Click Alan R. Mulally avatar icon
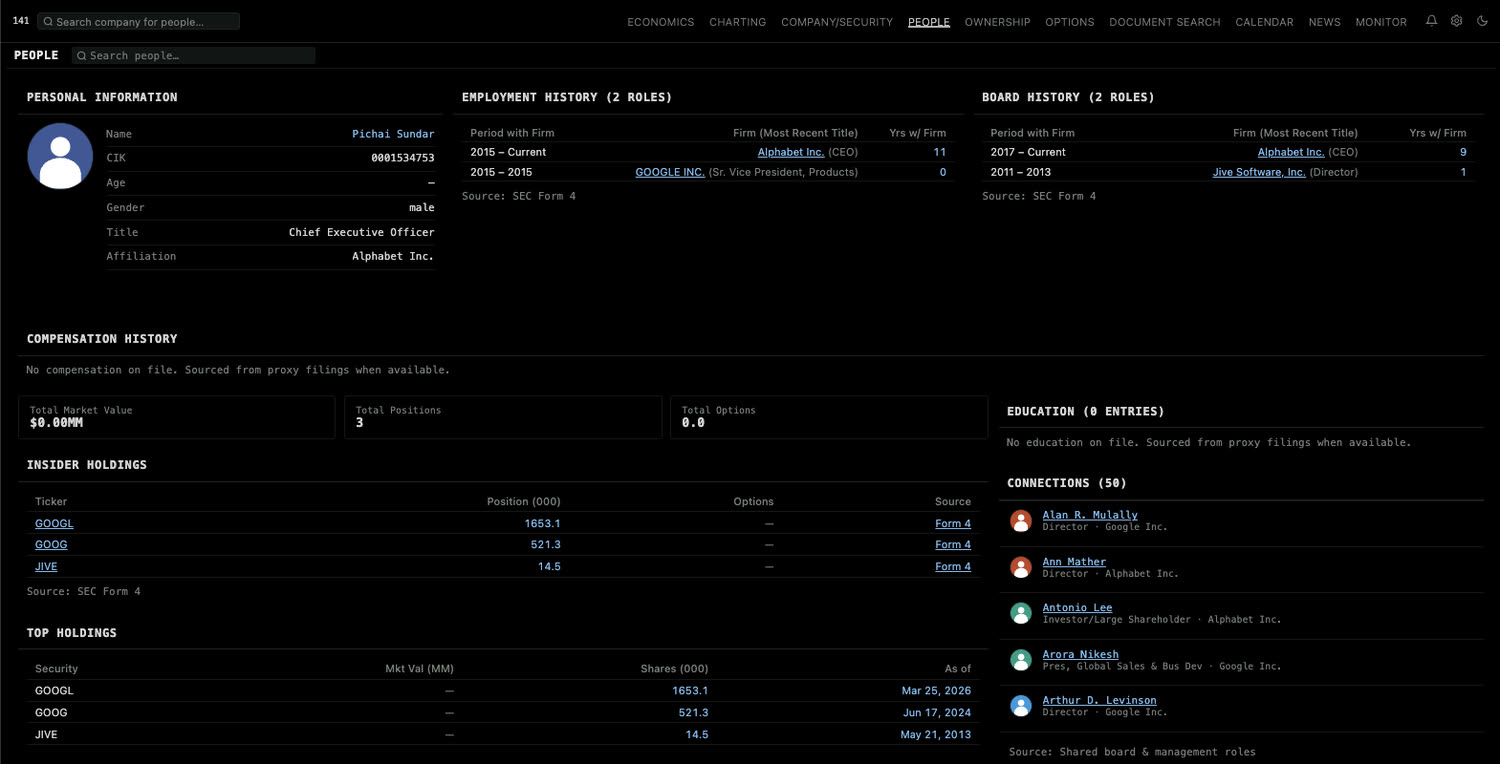Image resolution: width=1500 pixels, height=764 pixels. pos(1020,520)
